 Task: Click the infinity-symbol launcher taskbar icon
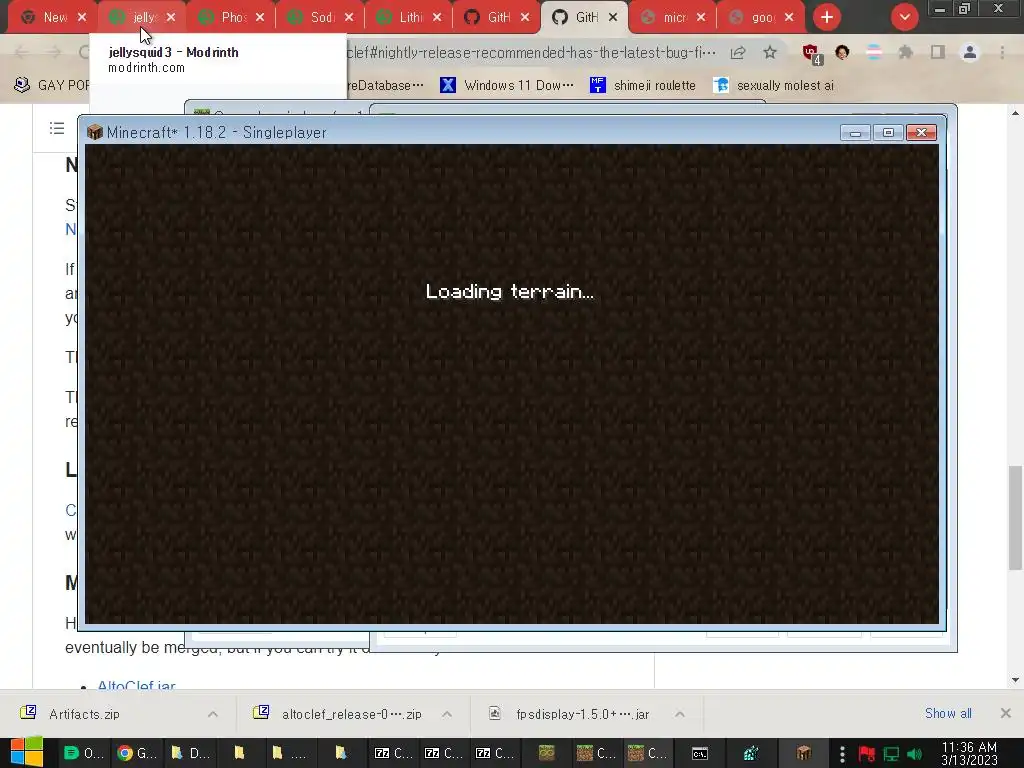tap(546, 754)
